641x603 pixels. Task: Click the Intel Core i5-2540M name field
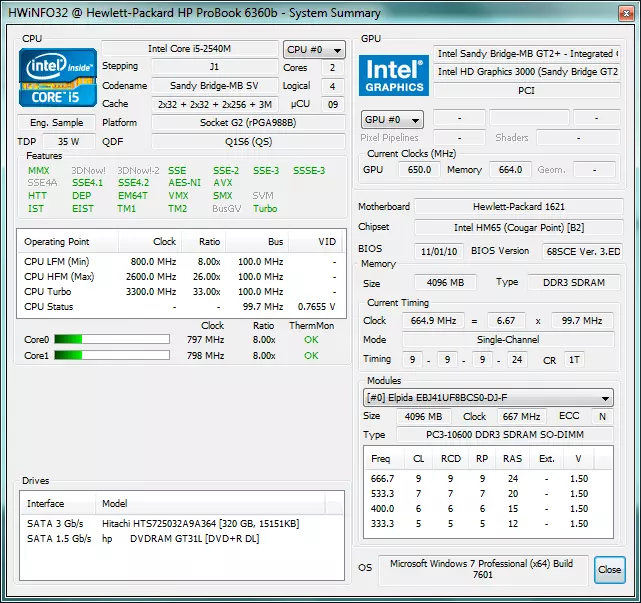pyautogui.click(x=190, y=49)
